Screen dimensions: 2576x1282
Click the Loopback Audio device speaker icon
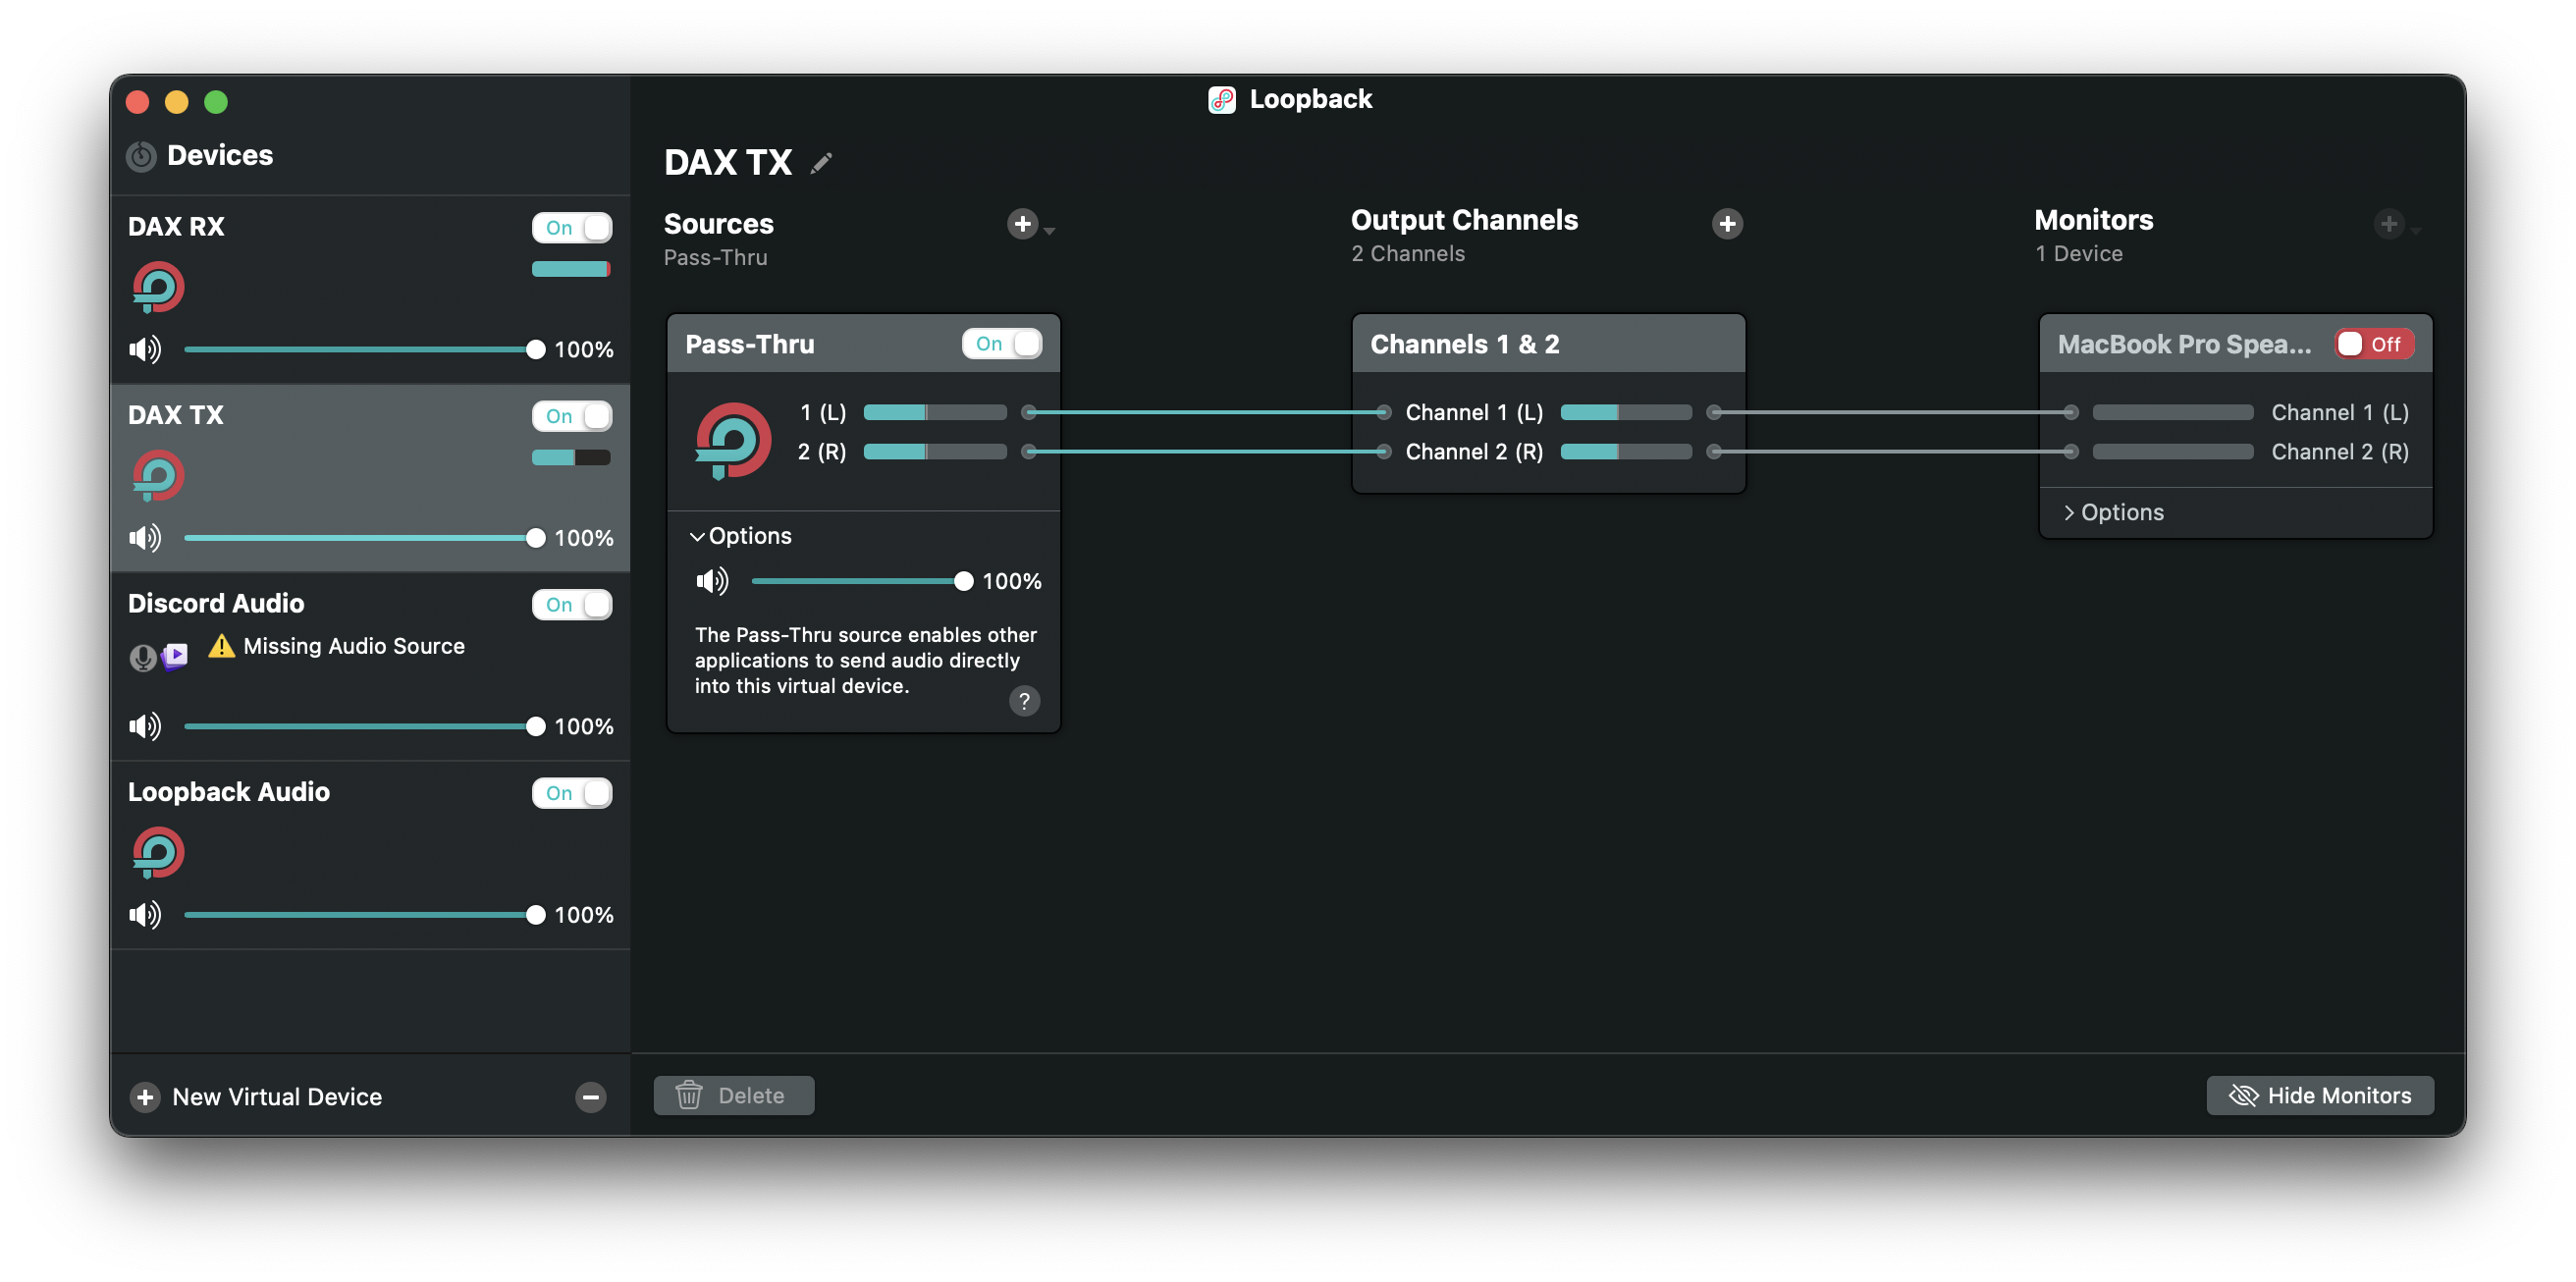(x=145, y=914)
